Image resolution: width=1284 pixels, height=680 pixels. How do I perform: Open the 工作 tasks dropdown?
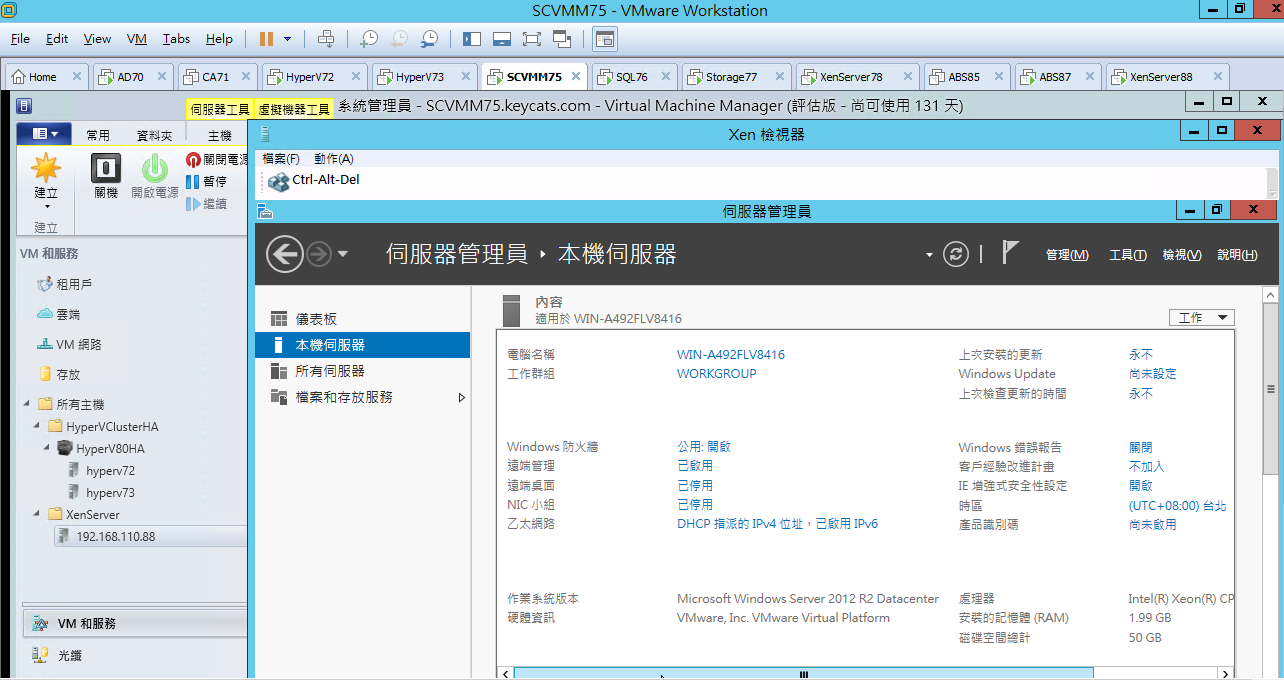coord(1202,318)
